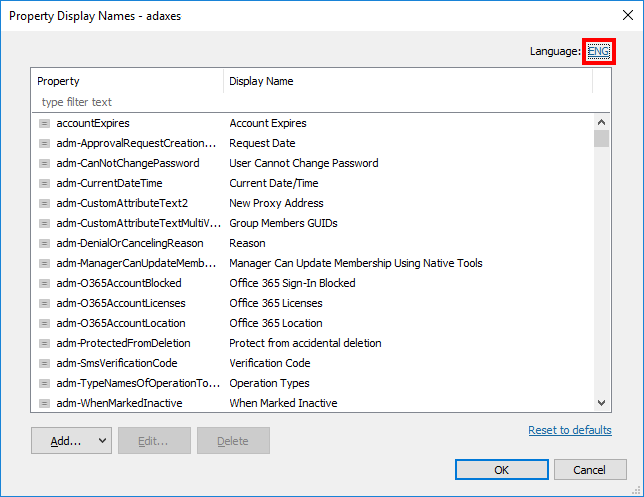
Task: Sort by the Property column header
Action: tap(127, 81)
